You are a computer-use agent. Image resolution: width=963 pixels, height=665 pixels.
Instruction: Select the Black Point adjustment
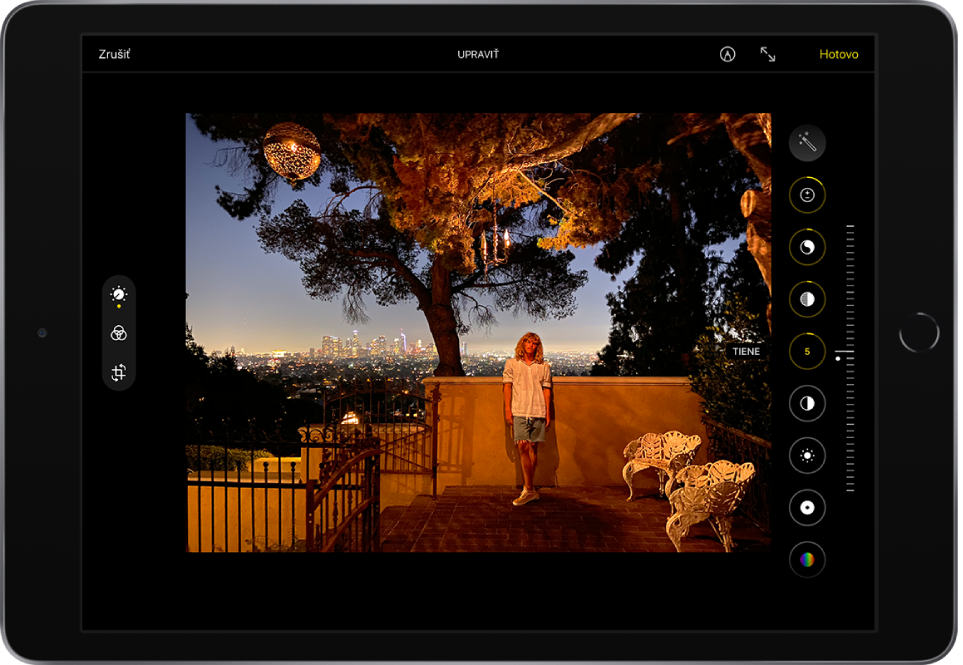pos(807,508)
